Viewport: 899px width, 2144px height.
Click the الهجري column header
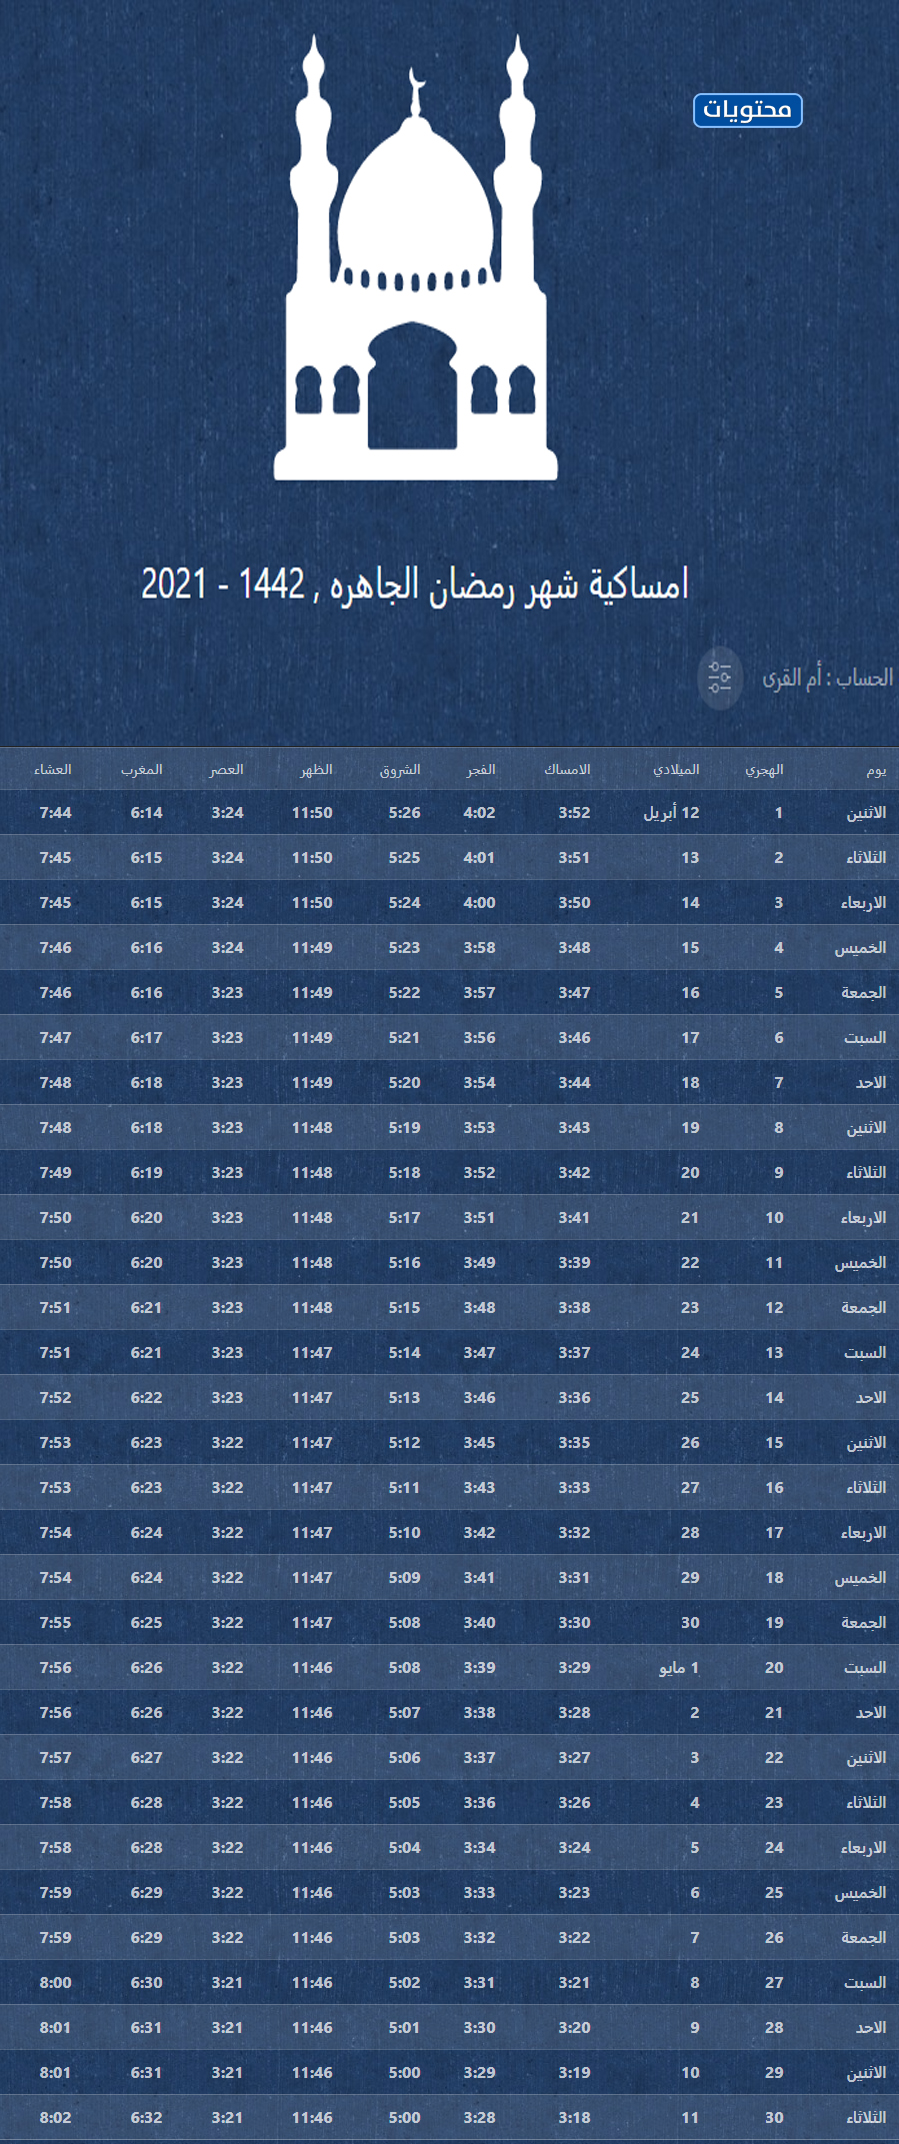[x=764, y=769]
